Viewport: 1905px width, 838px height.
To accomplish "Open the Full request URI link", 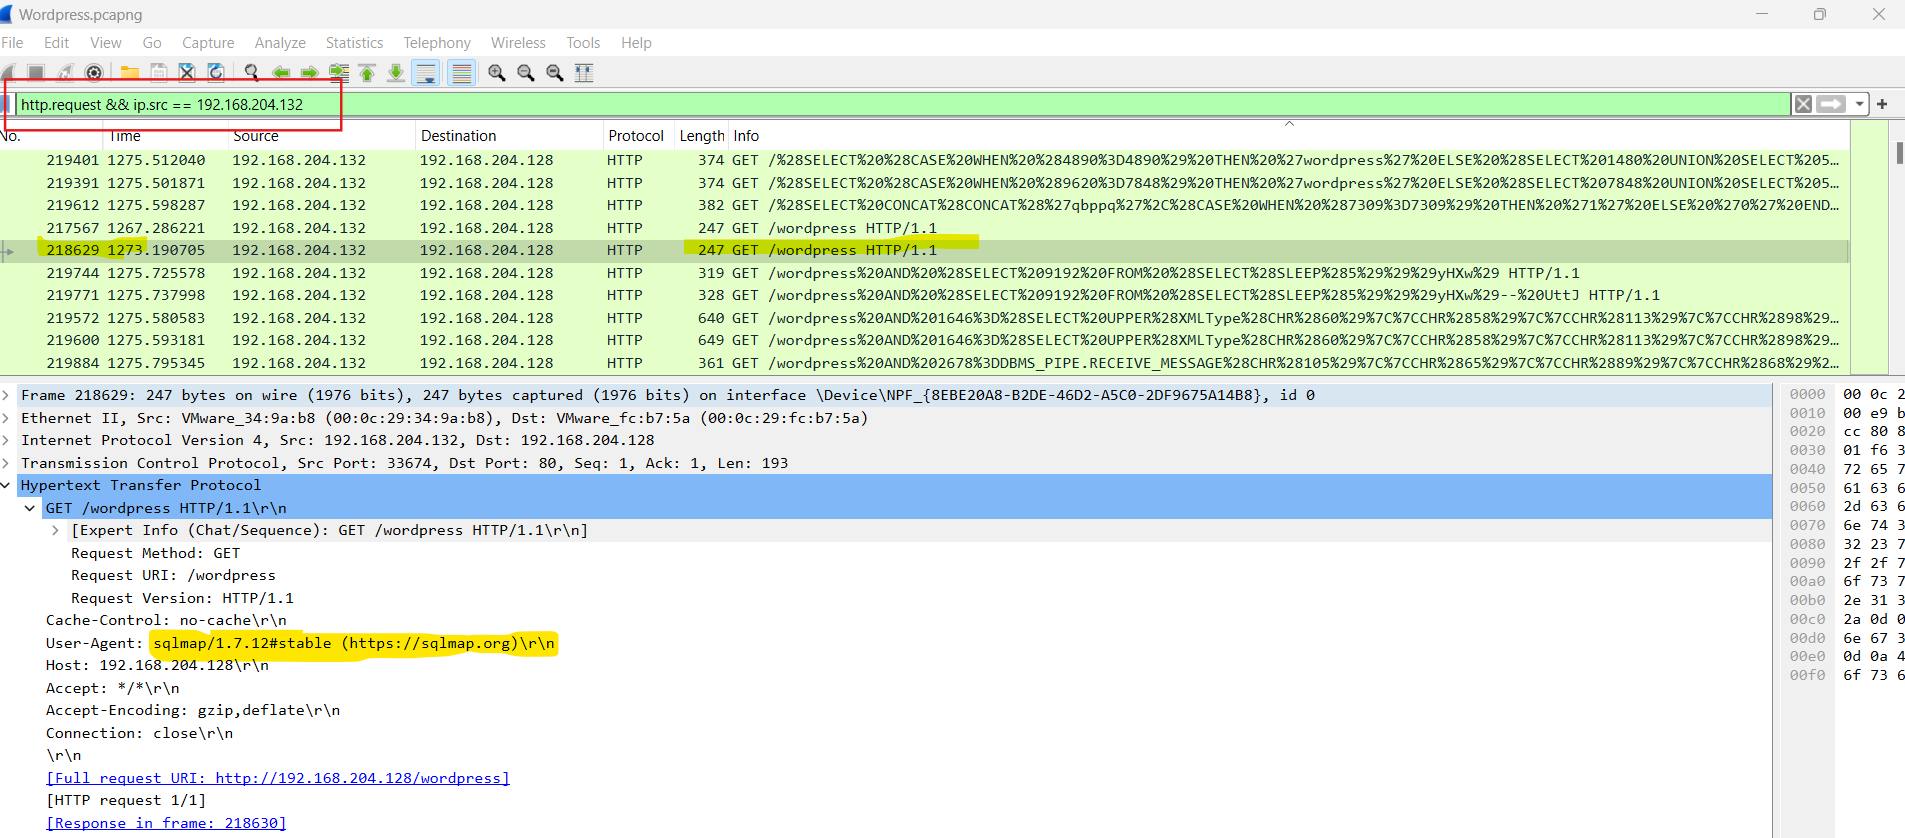I will point(278,778).
